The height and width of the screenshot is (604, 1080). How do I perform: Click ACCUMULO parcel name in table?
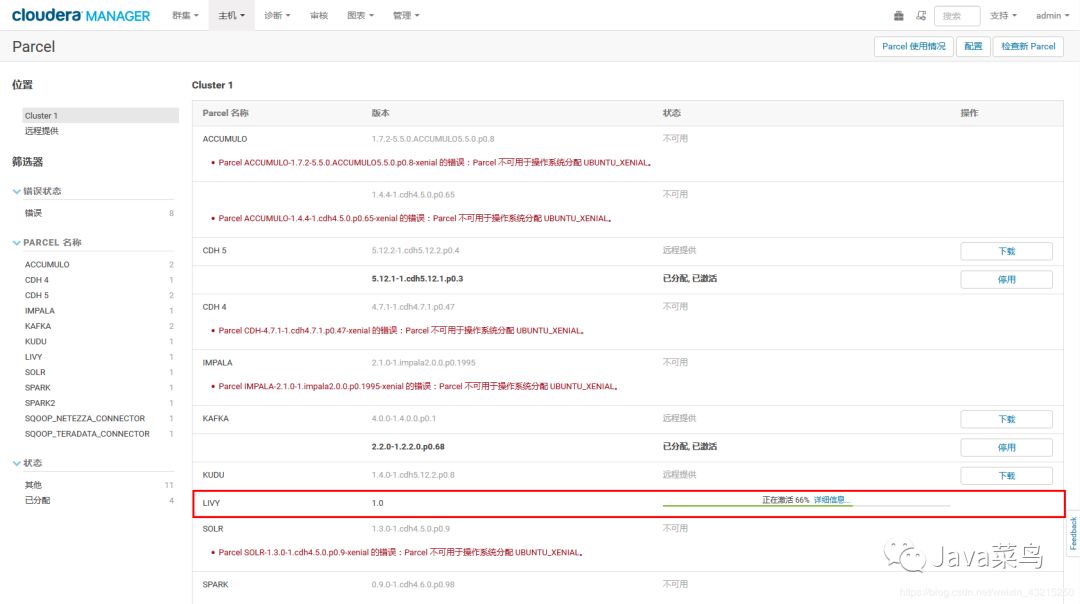point(225,139)
